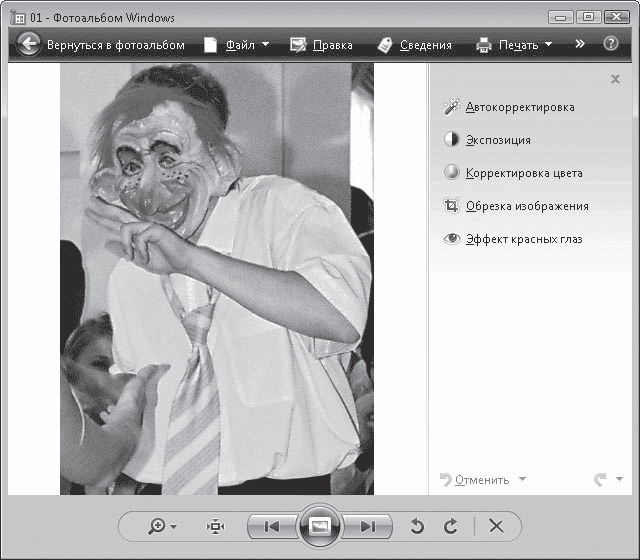Delete the photo with the X icon
The image size is (640, 560).
(496, 526)
